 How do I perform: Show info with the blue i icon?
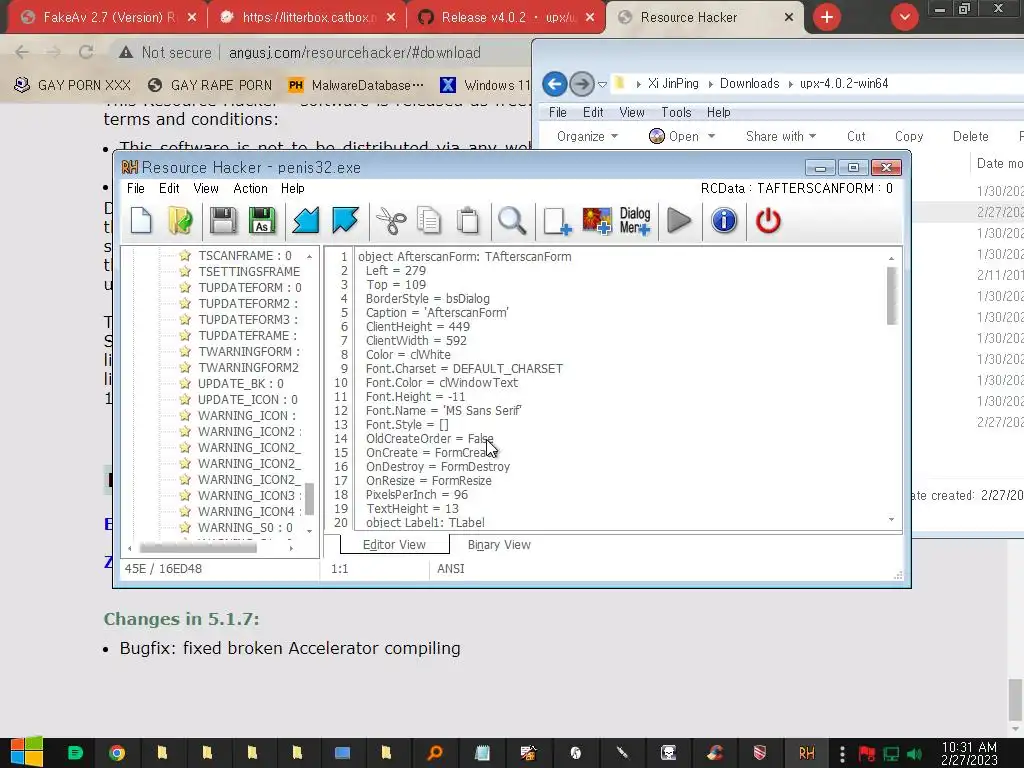[724, 221]
